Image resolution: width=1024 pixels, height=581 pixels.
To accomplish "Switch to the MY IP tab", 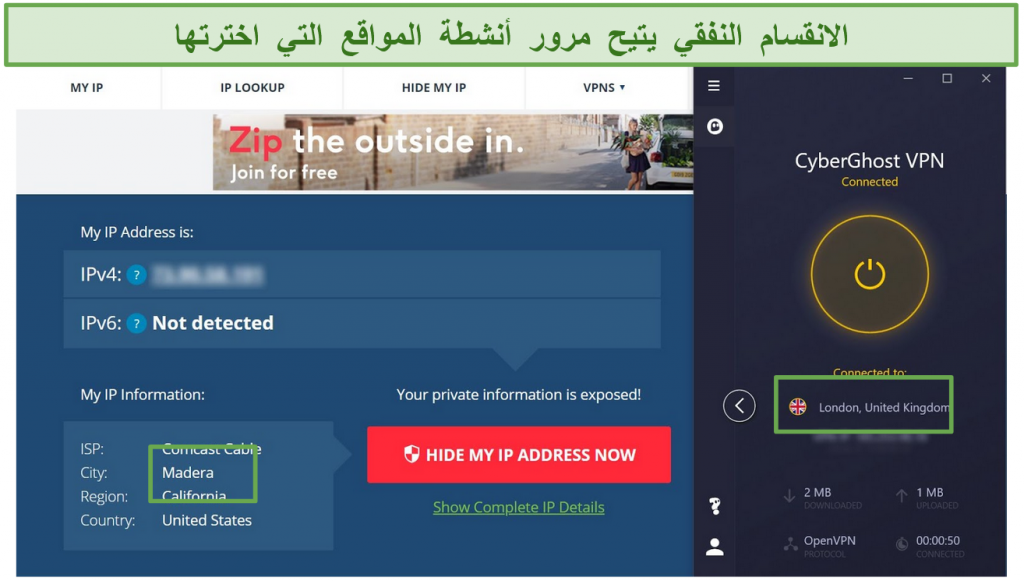I will point(87,87).
